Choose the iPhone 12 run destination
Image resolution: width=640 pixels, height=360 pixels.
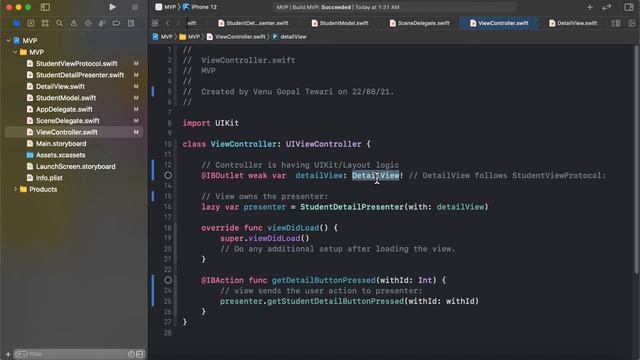(x=200, y=7)
